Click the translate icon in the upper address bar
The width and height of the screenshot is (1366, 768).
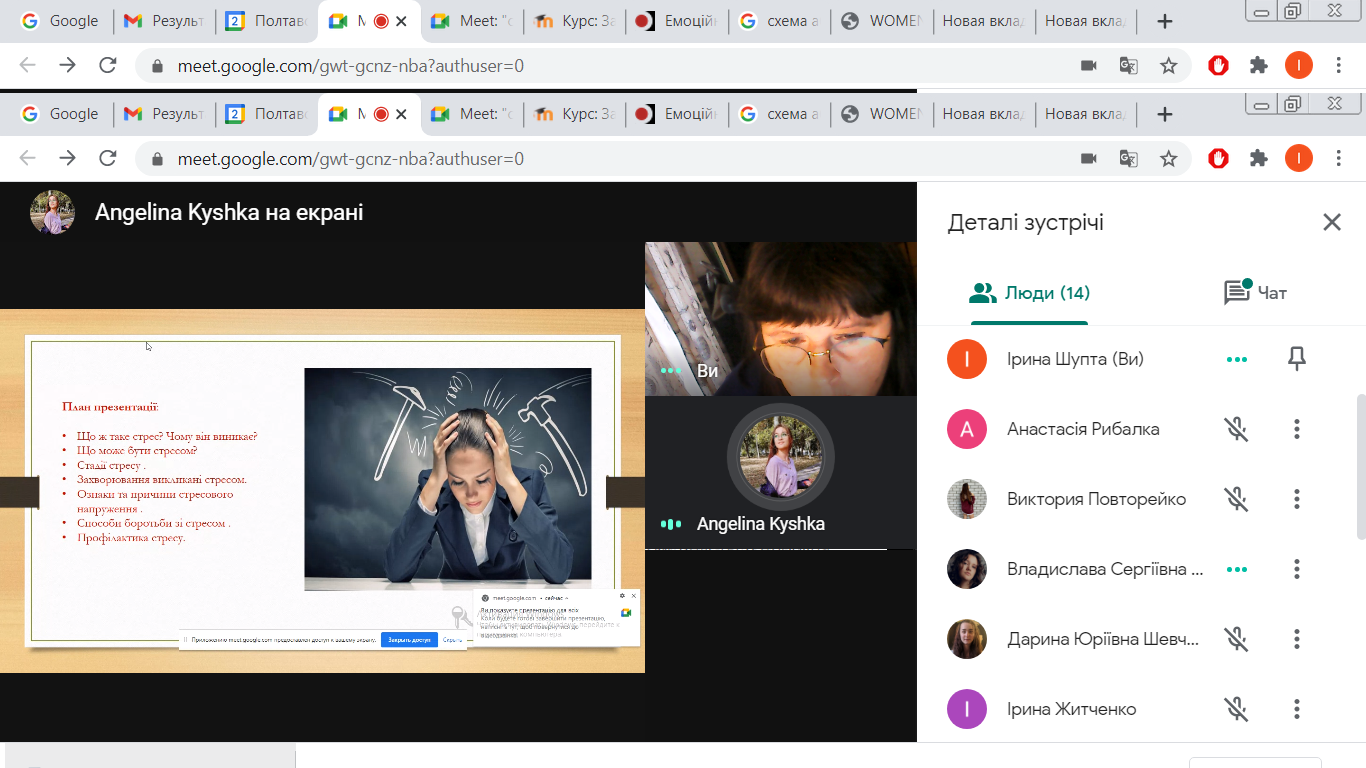(x=1129, y=66)
